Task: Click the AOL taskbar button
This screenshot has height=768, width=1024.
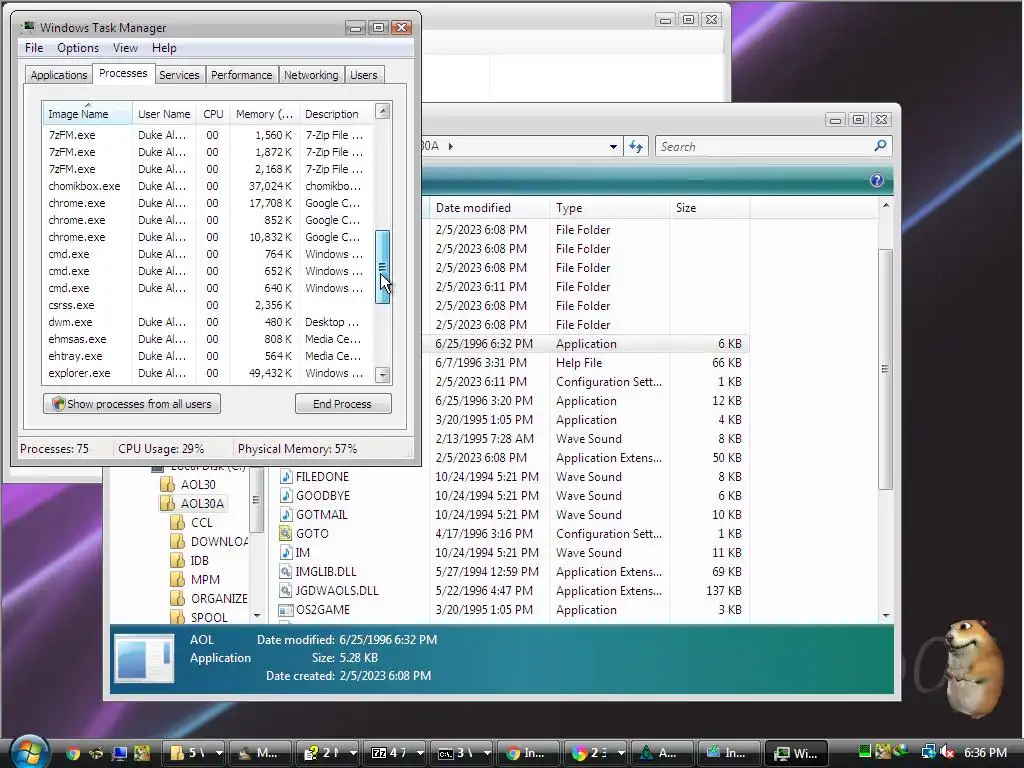Action: coord(660,753)
